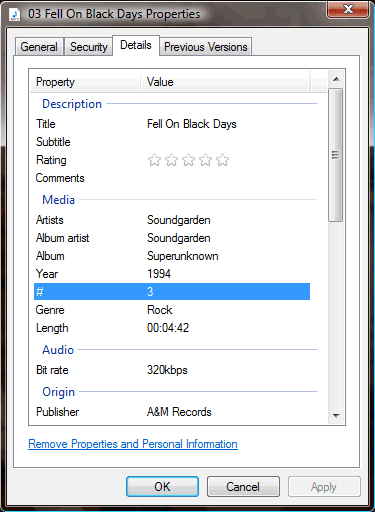Click the scrollbar down arrow
The width and height of the screenshot is (375, 512).
(x=336, y=415)
